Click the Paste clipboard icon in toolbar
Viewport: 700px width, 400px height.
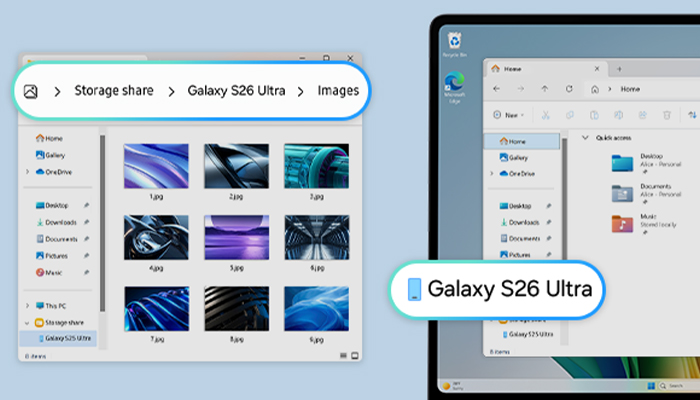[x=592, y=115]
